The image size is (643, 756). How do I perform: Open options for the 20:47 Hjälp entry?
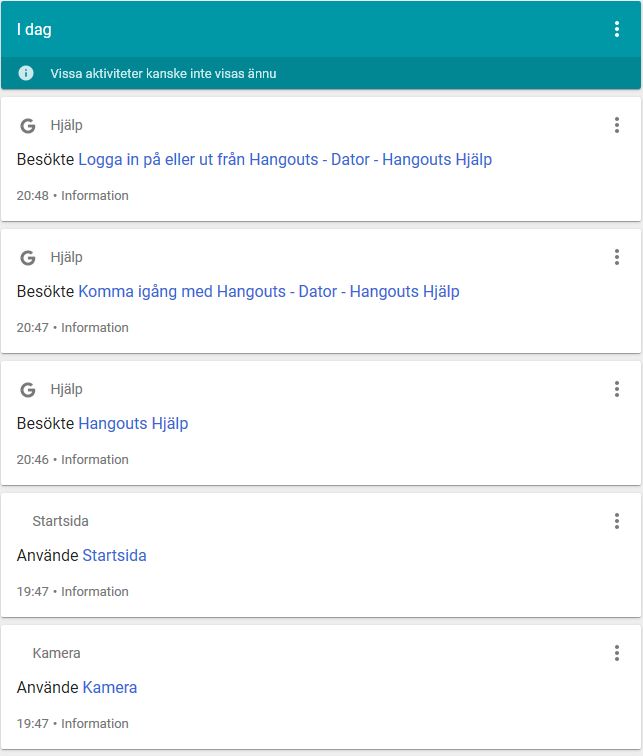click(616, 257)
